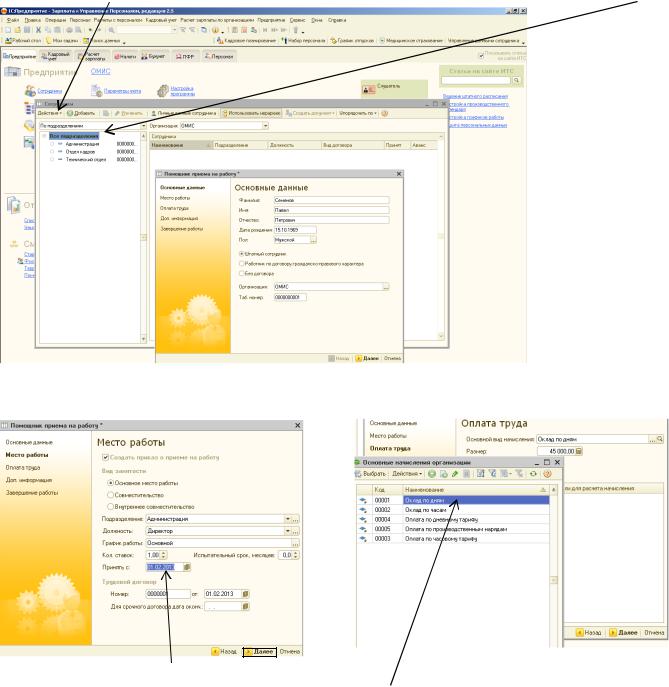The image size is (669, 687).
Task: Click the pencil edit icon in Основные начисления toolbar
Action: (x=455, y=474)
